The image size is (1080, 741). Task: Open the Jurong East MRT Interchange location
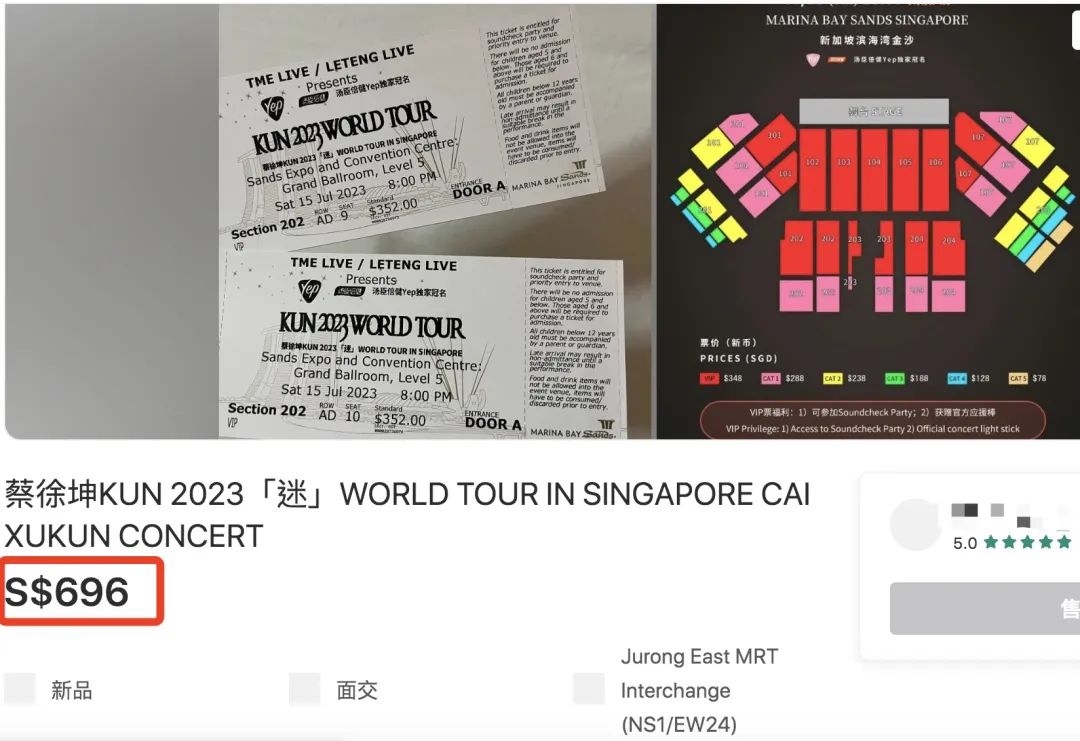coord(699,690)
